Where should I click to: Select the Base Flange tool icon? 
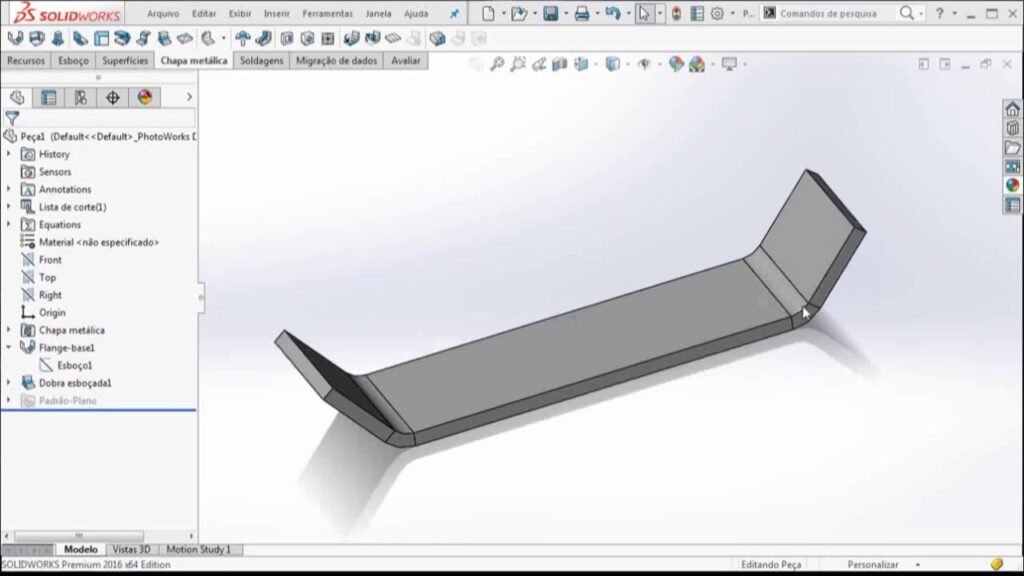(x=15, y=39)
